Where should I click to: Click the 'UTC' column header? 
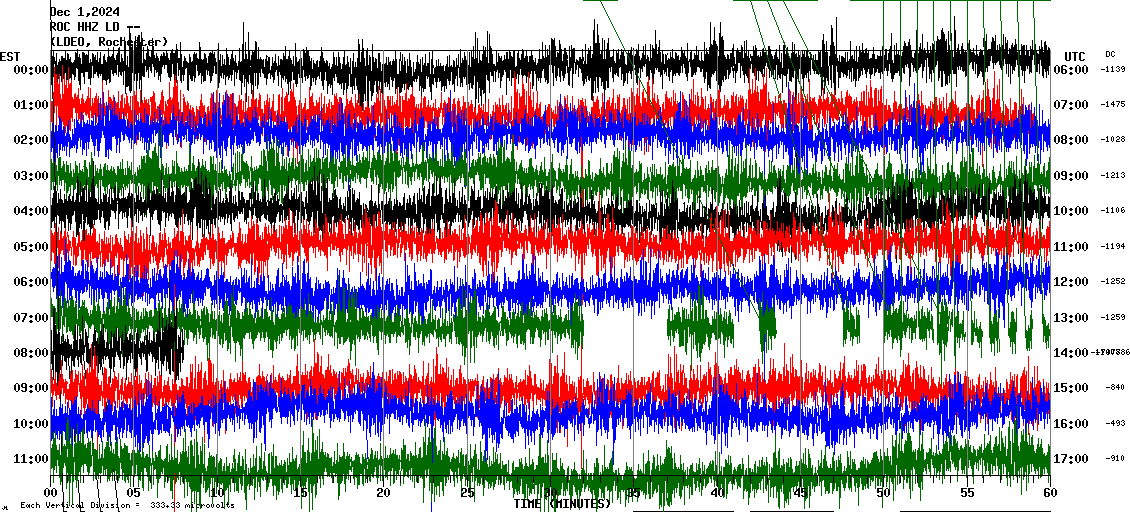pos(1075,56)
